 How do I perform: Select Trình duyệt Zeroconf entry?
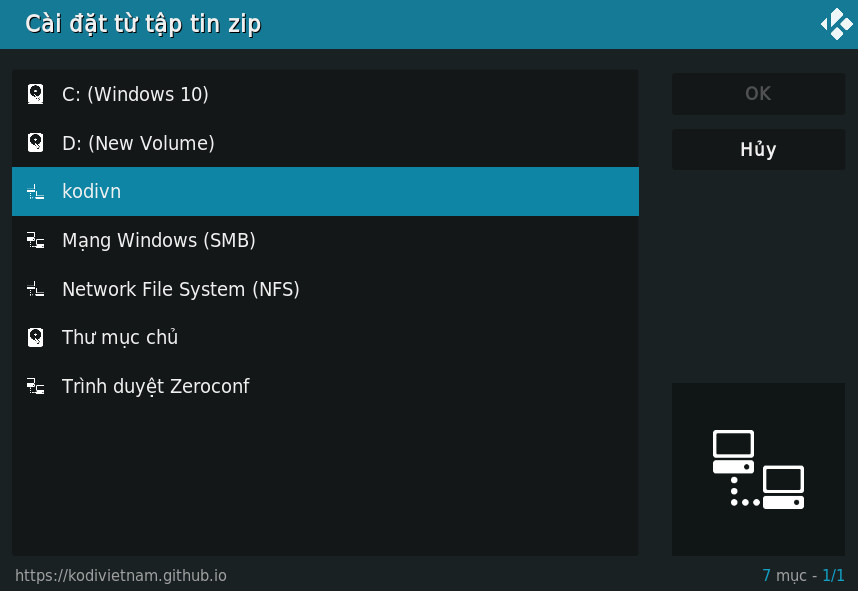click(155, 386)
